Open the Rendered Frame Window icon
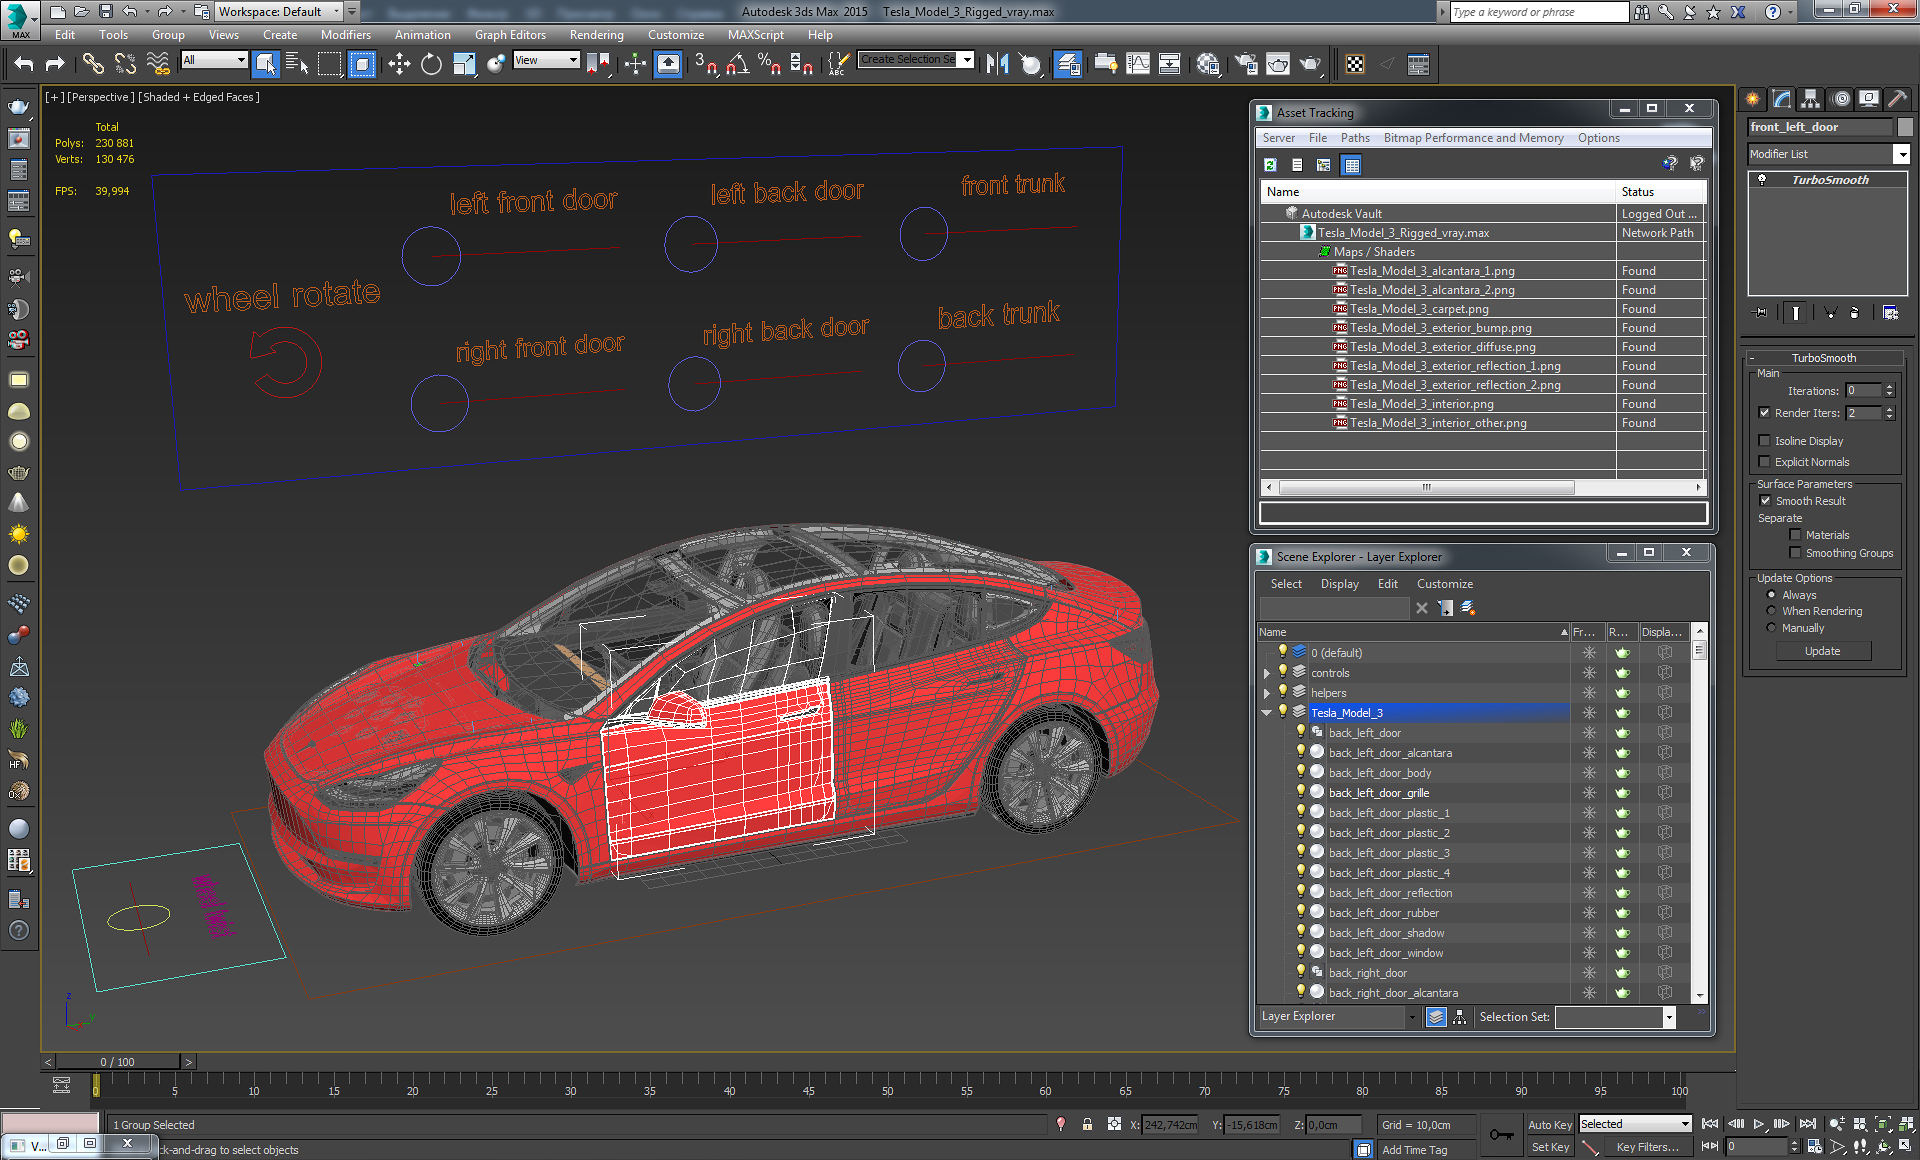Screen dimensions: 1920x1160 tap(1278, 65)
